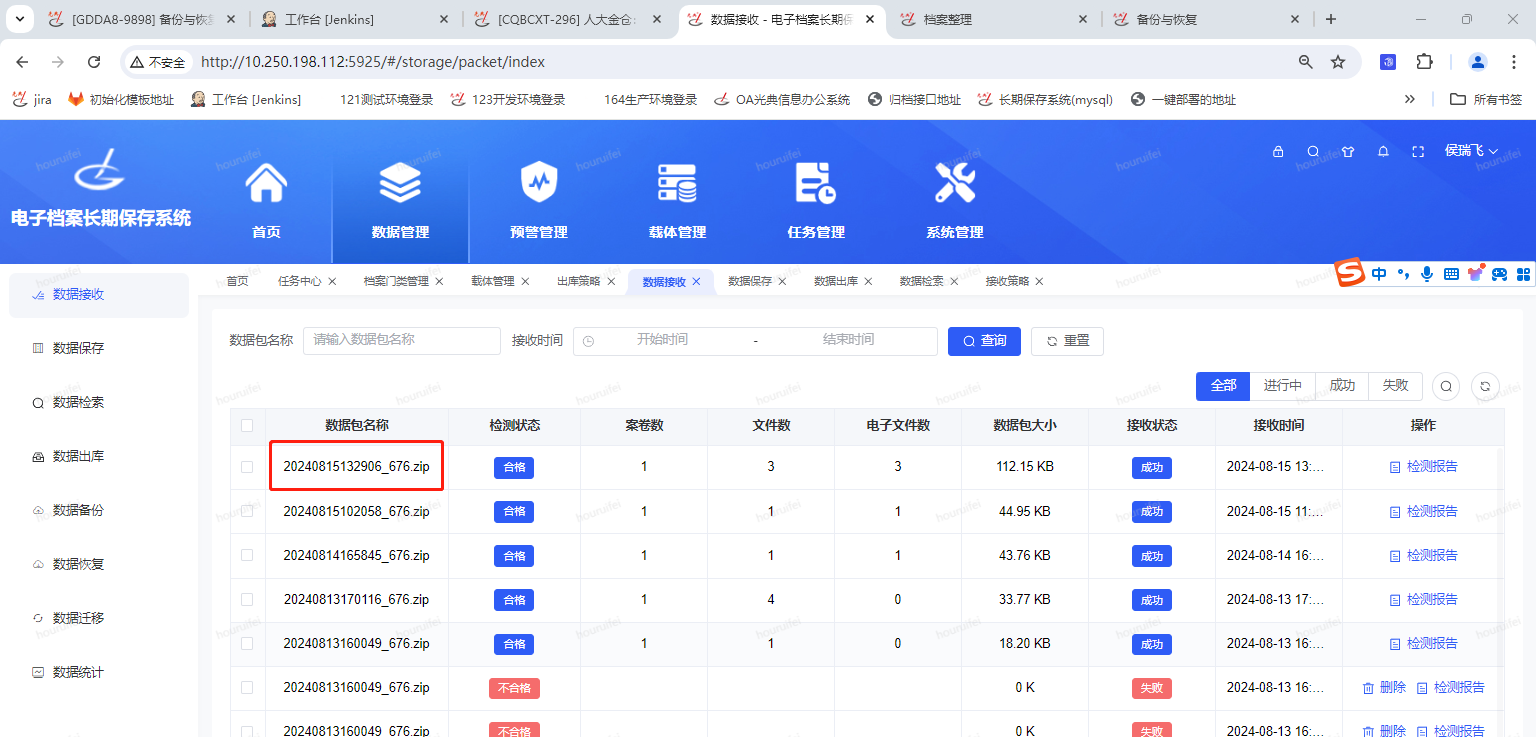The width and height of the screenshot is (1536, 737).
Task: Filter by 进行中 status
Action: click(x=1282, y=386)
